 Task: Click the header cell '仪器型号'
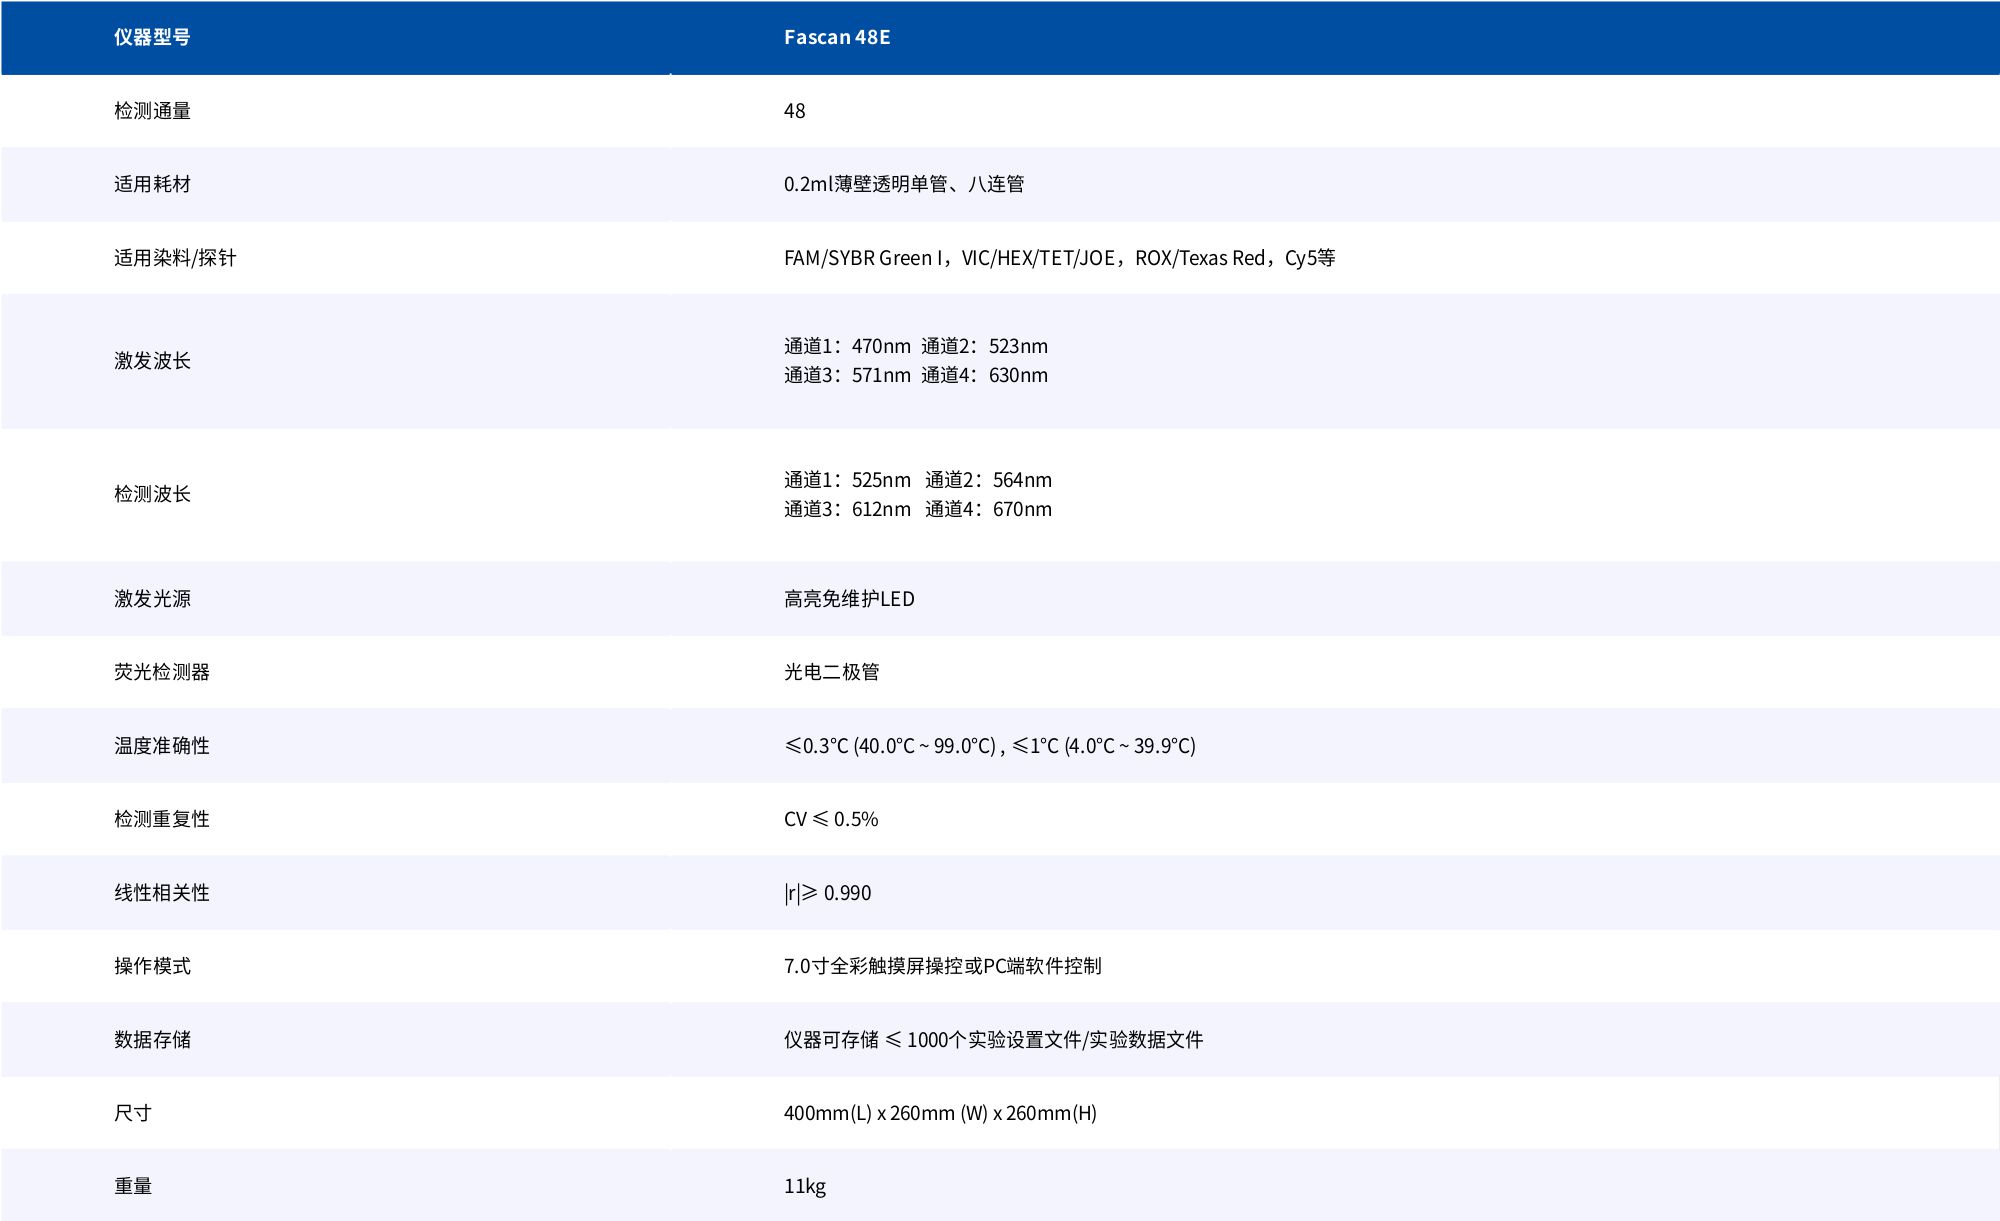[152, 37]
